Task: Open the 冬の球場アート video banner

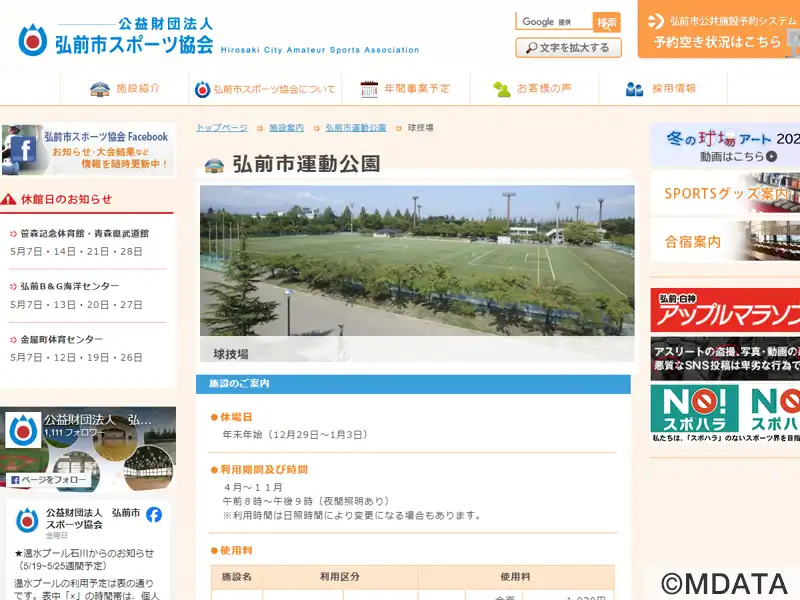Action: pyautogui.click(x=725, y=145)
